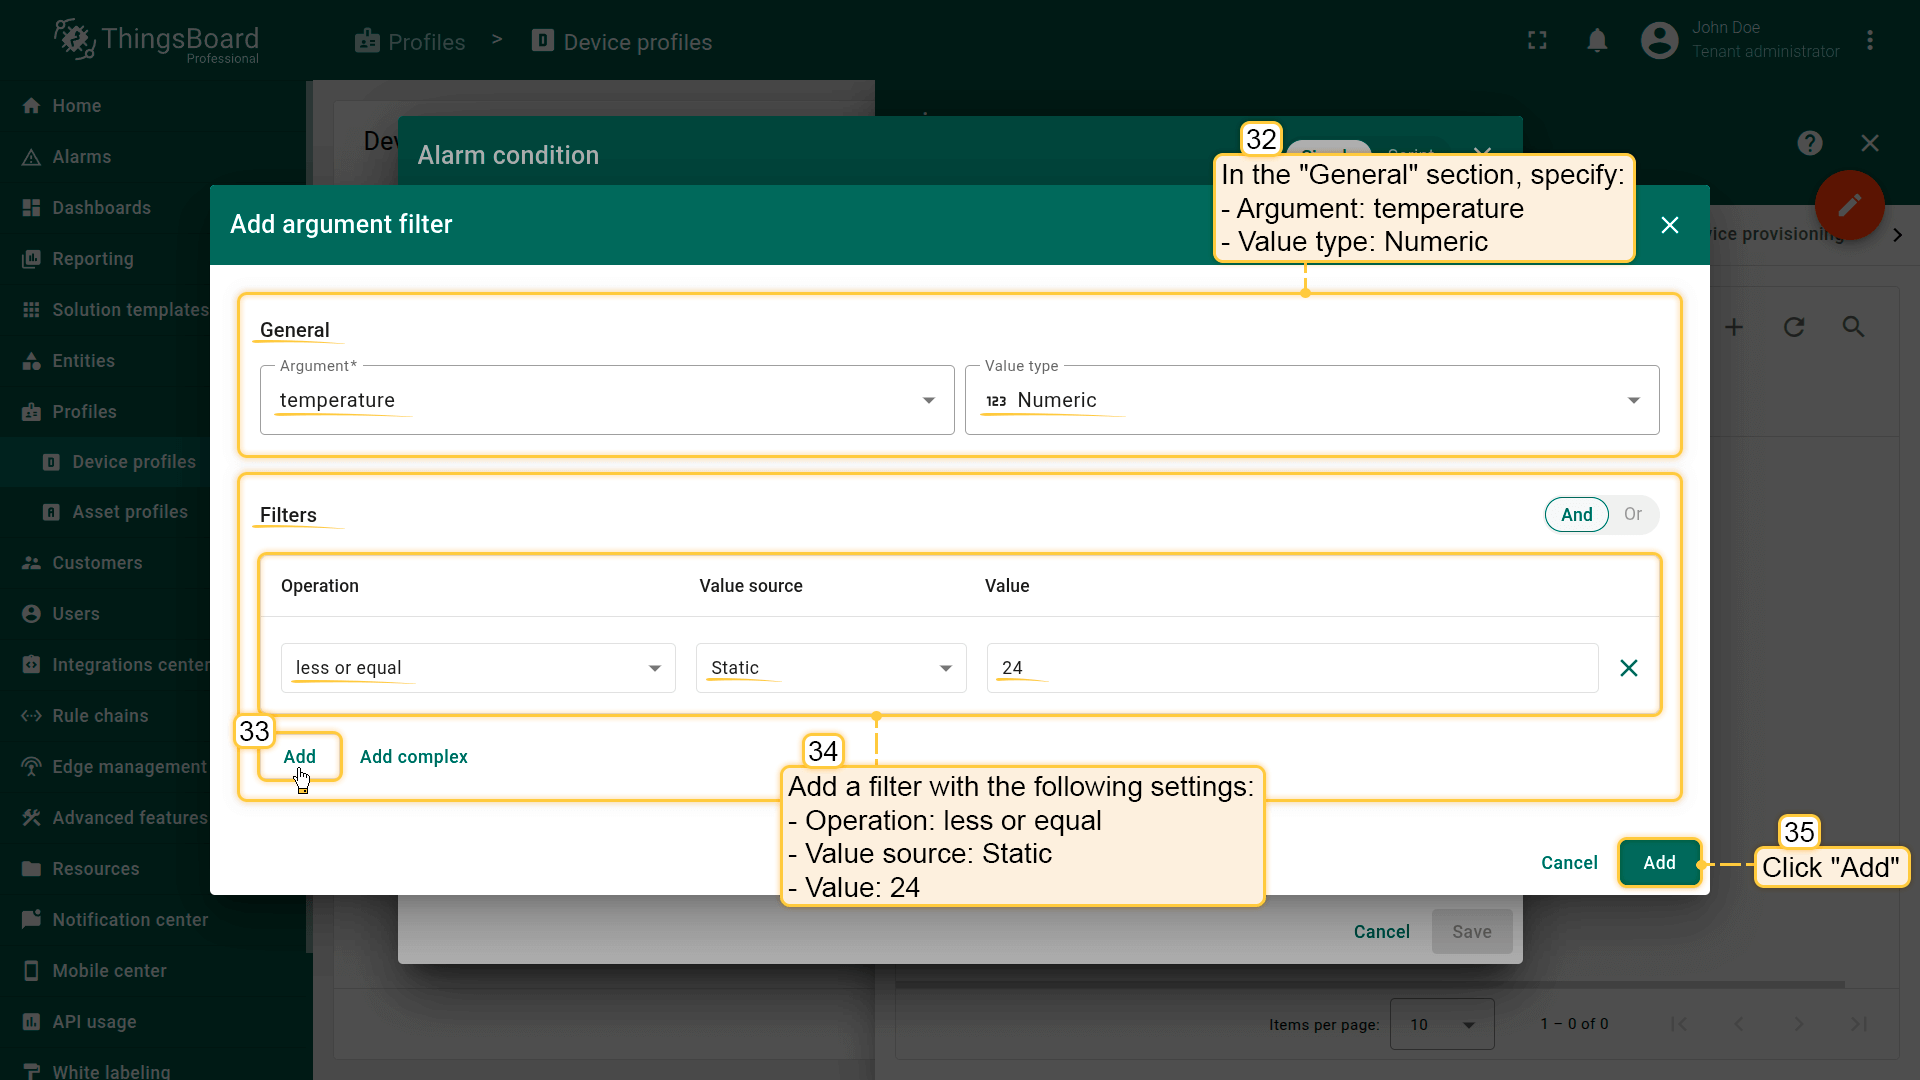Click the notifications bell icon
Viewport: 1920px width, 1080px height.
point(1597,41)
